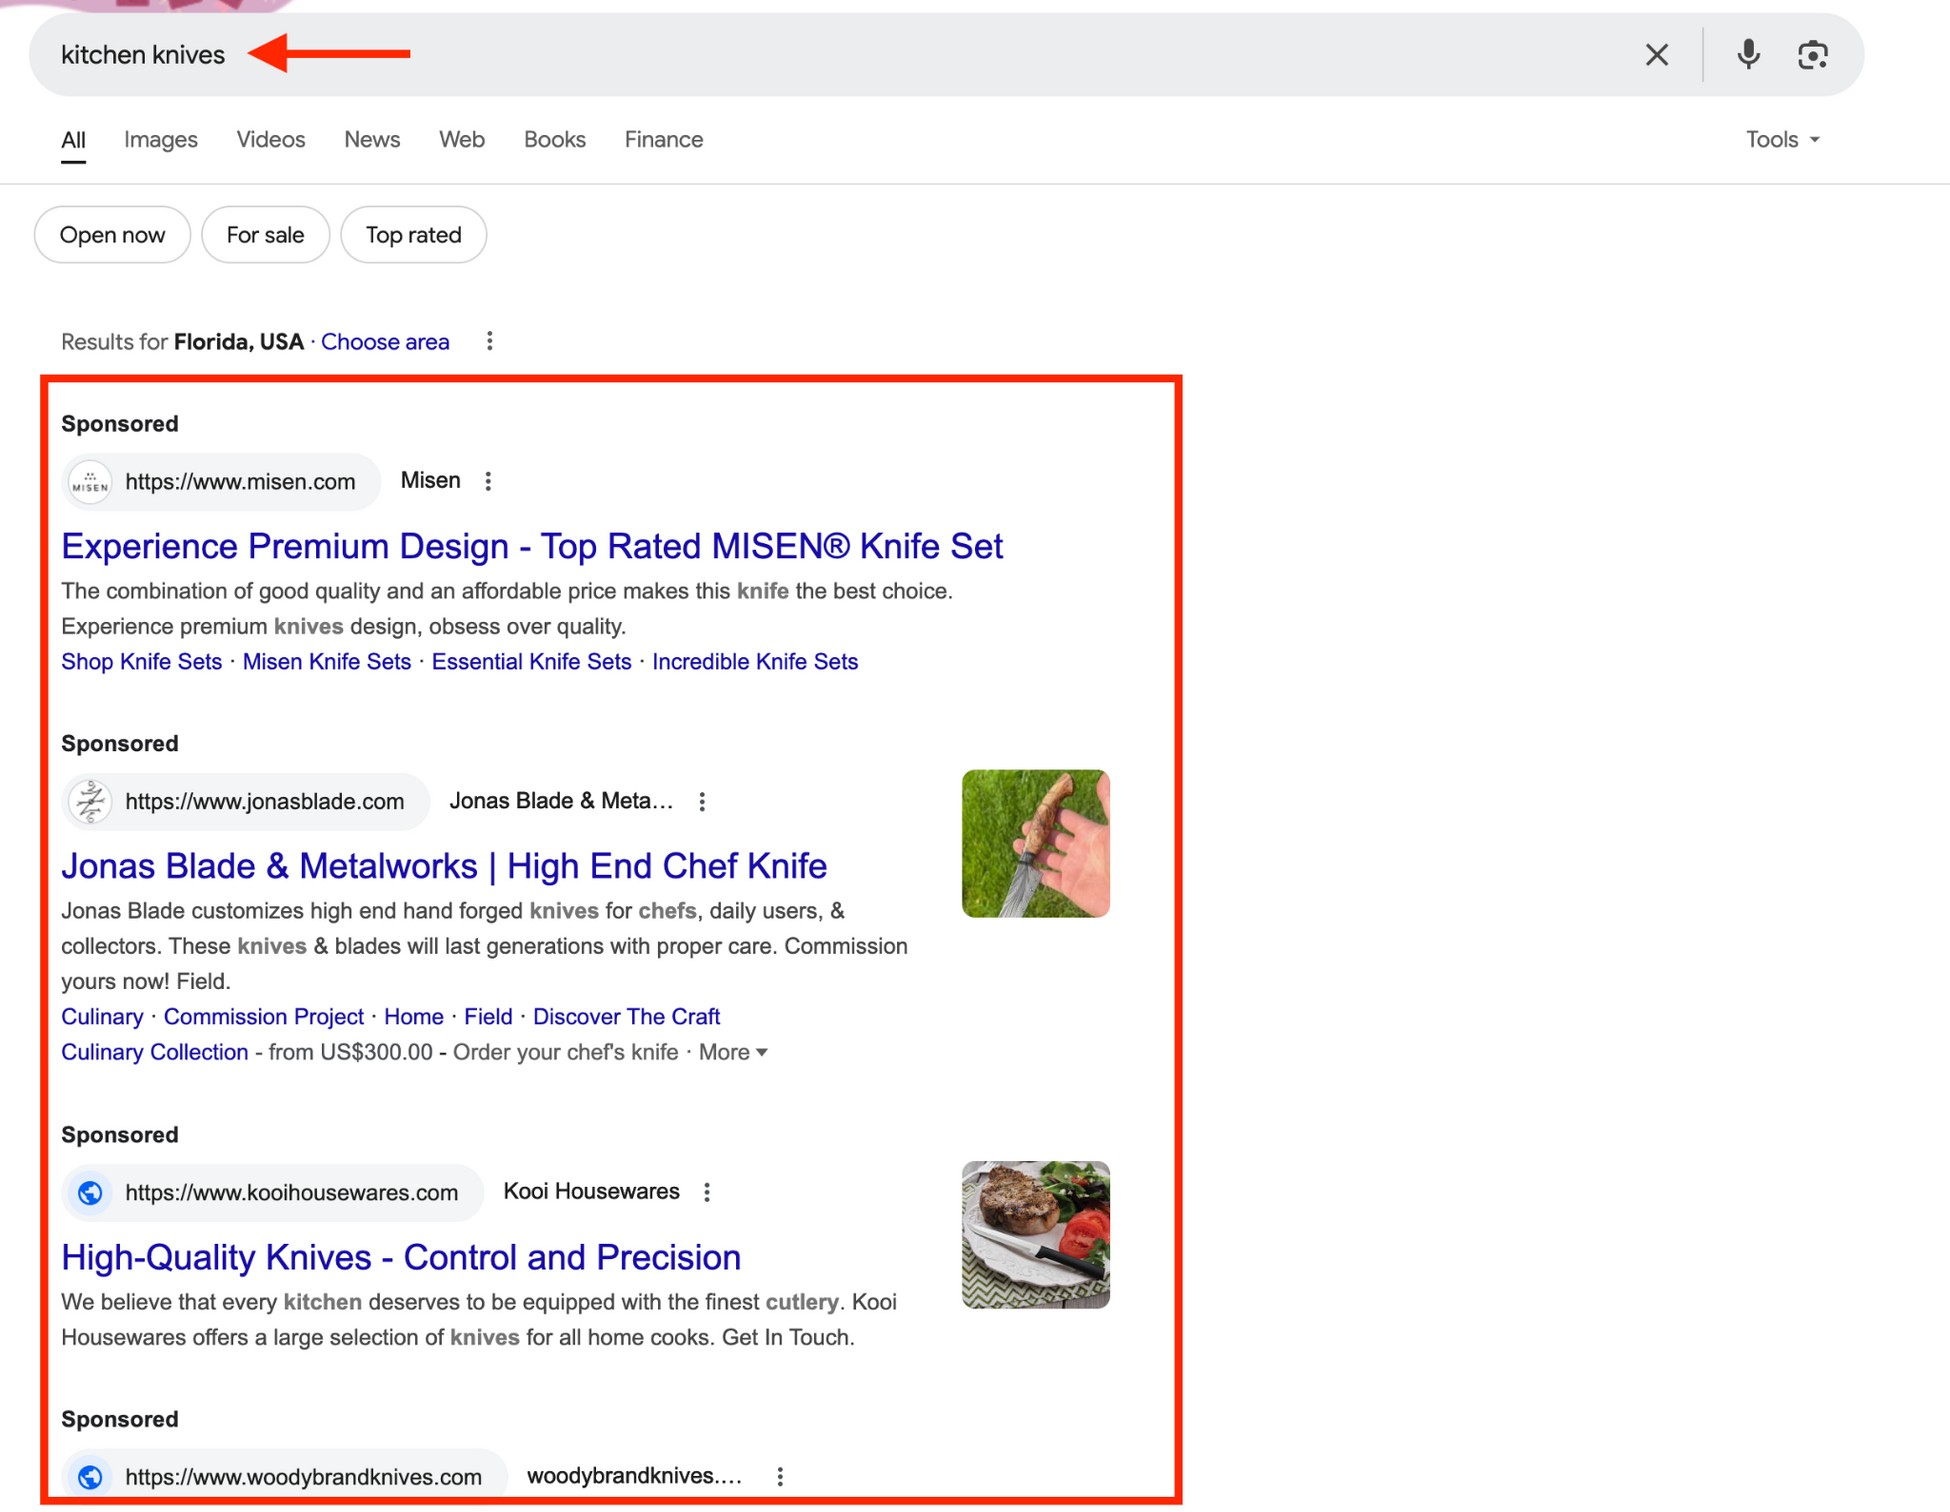Select the Top rated filter chip
1950x1512 pixels.
[x=413, y=235]
